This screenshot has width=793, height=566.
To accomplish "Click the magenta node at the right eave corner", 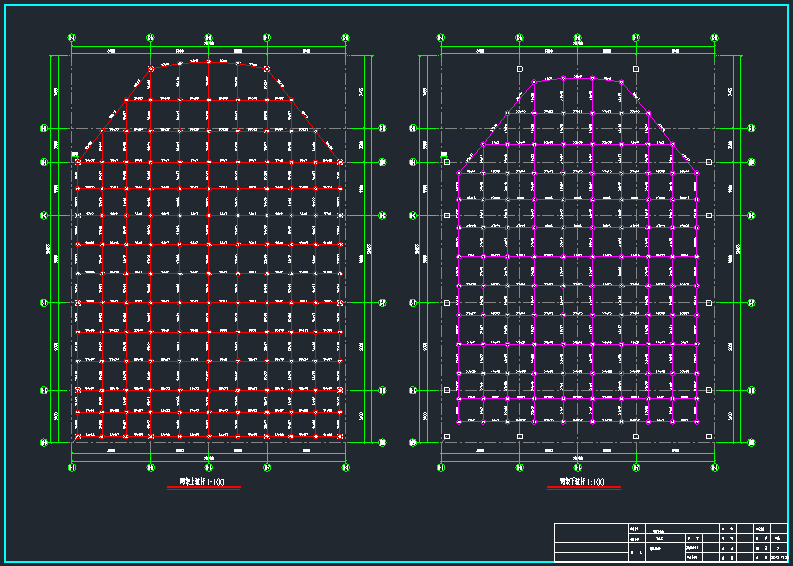I will pos(697,171).
